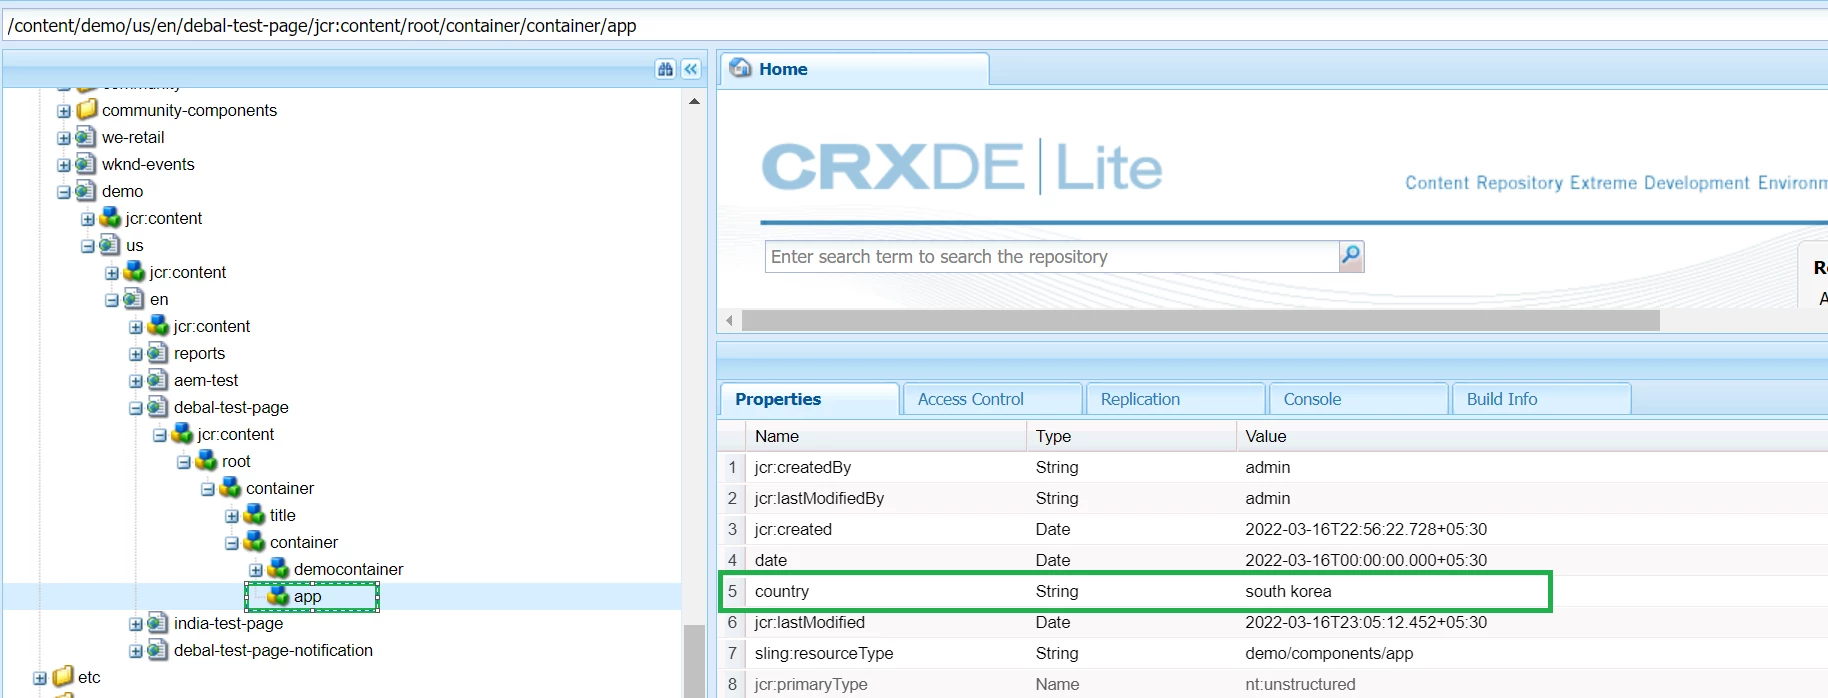Image resolution: width=1828 pixels, height=698 pixels.
Task: Expand the we-retail node
Action: click(64, 138)
